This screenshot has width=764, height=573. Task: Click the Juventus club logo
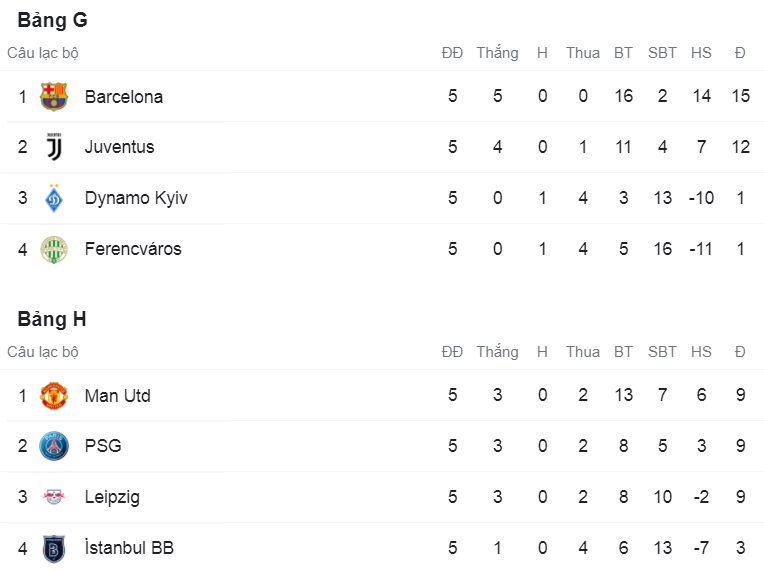pos(53,147)
